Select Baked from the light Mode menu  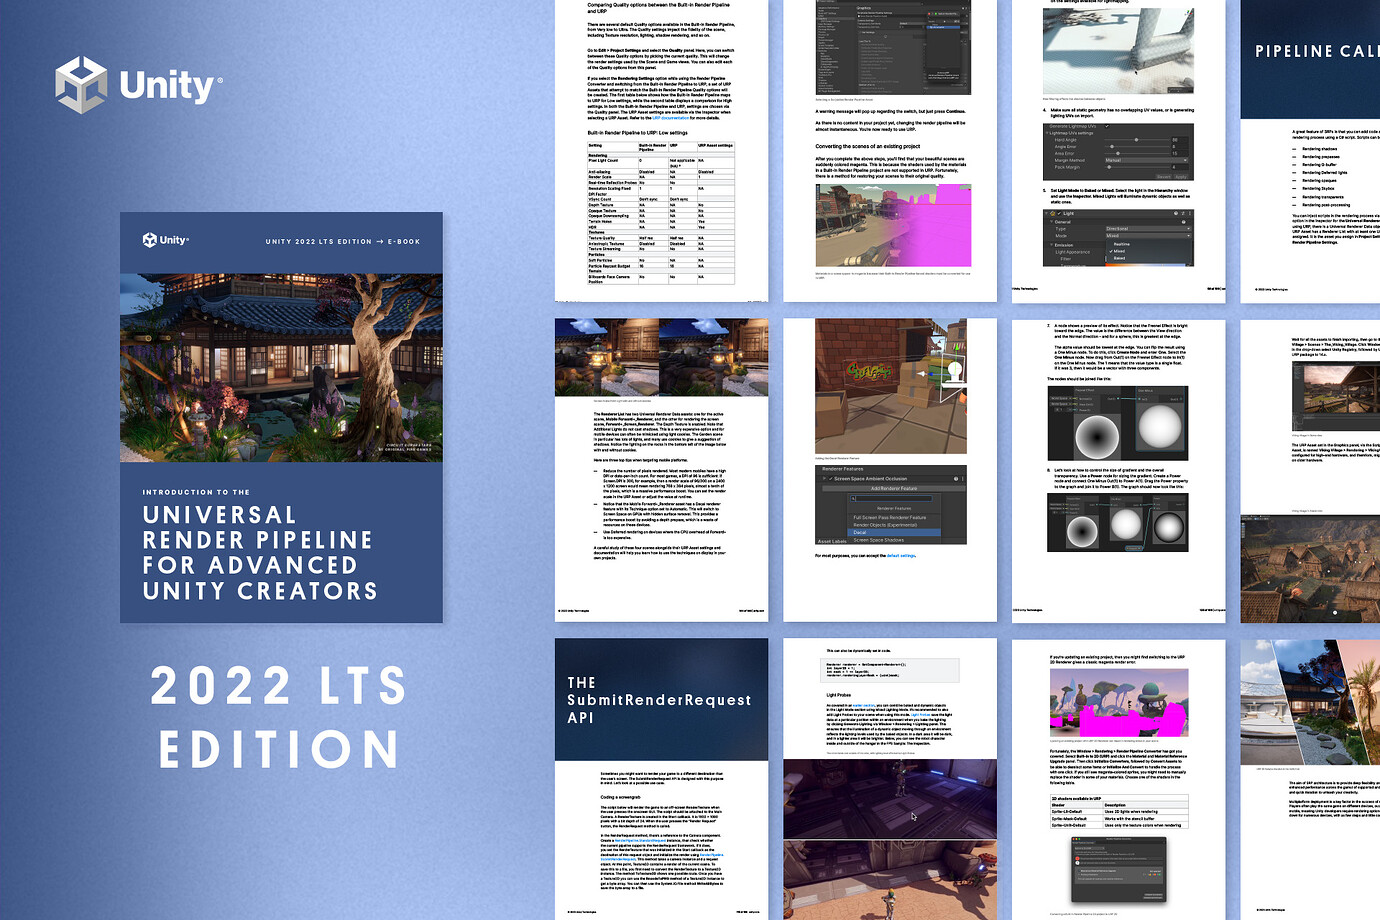[x=1119, y=258]
